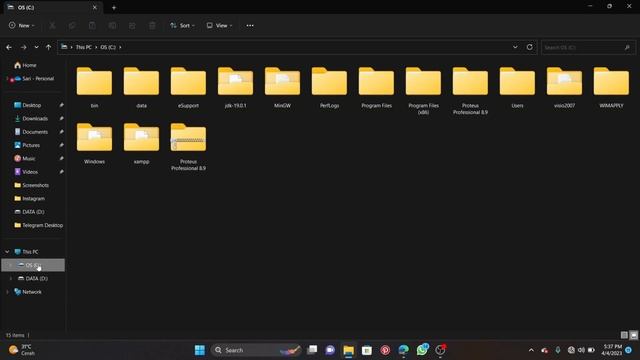The image size is (640, 360).
Task: Click OS (C:) in the address breadcrumb
Action: coord(108,47)
